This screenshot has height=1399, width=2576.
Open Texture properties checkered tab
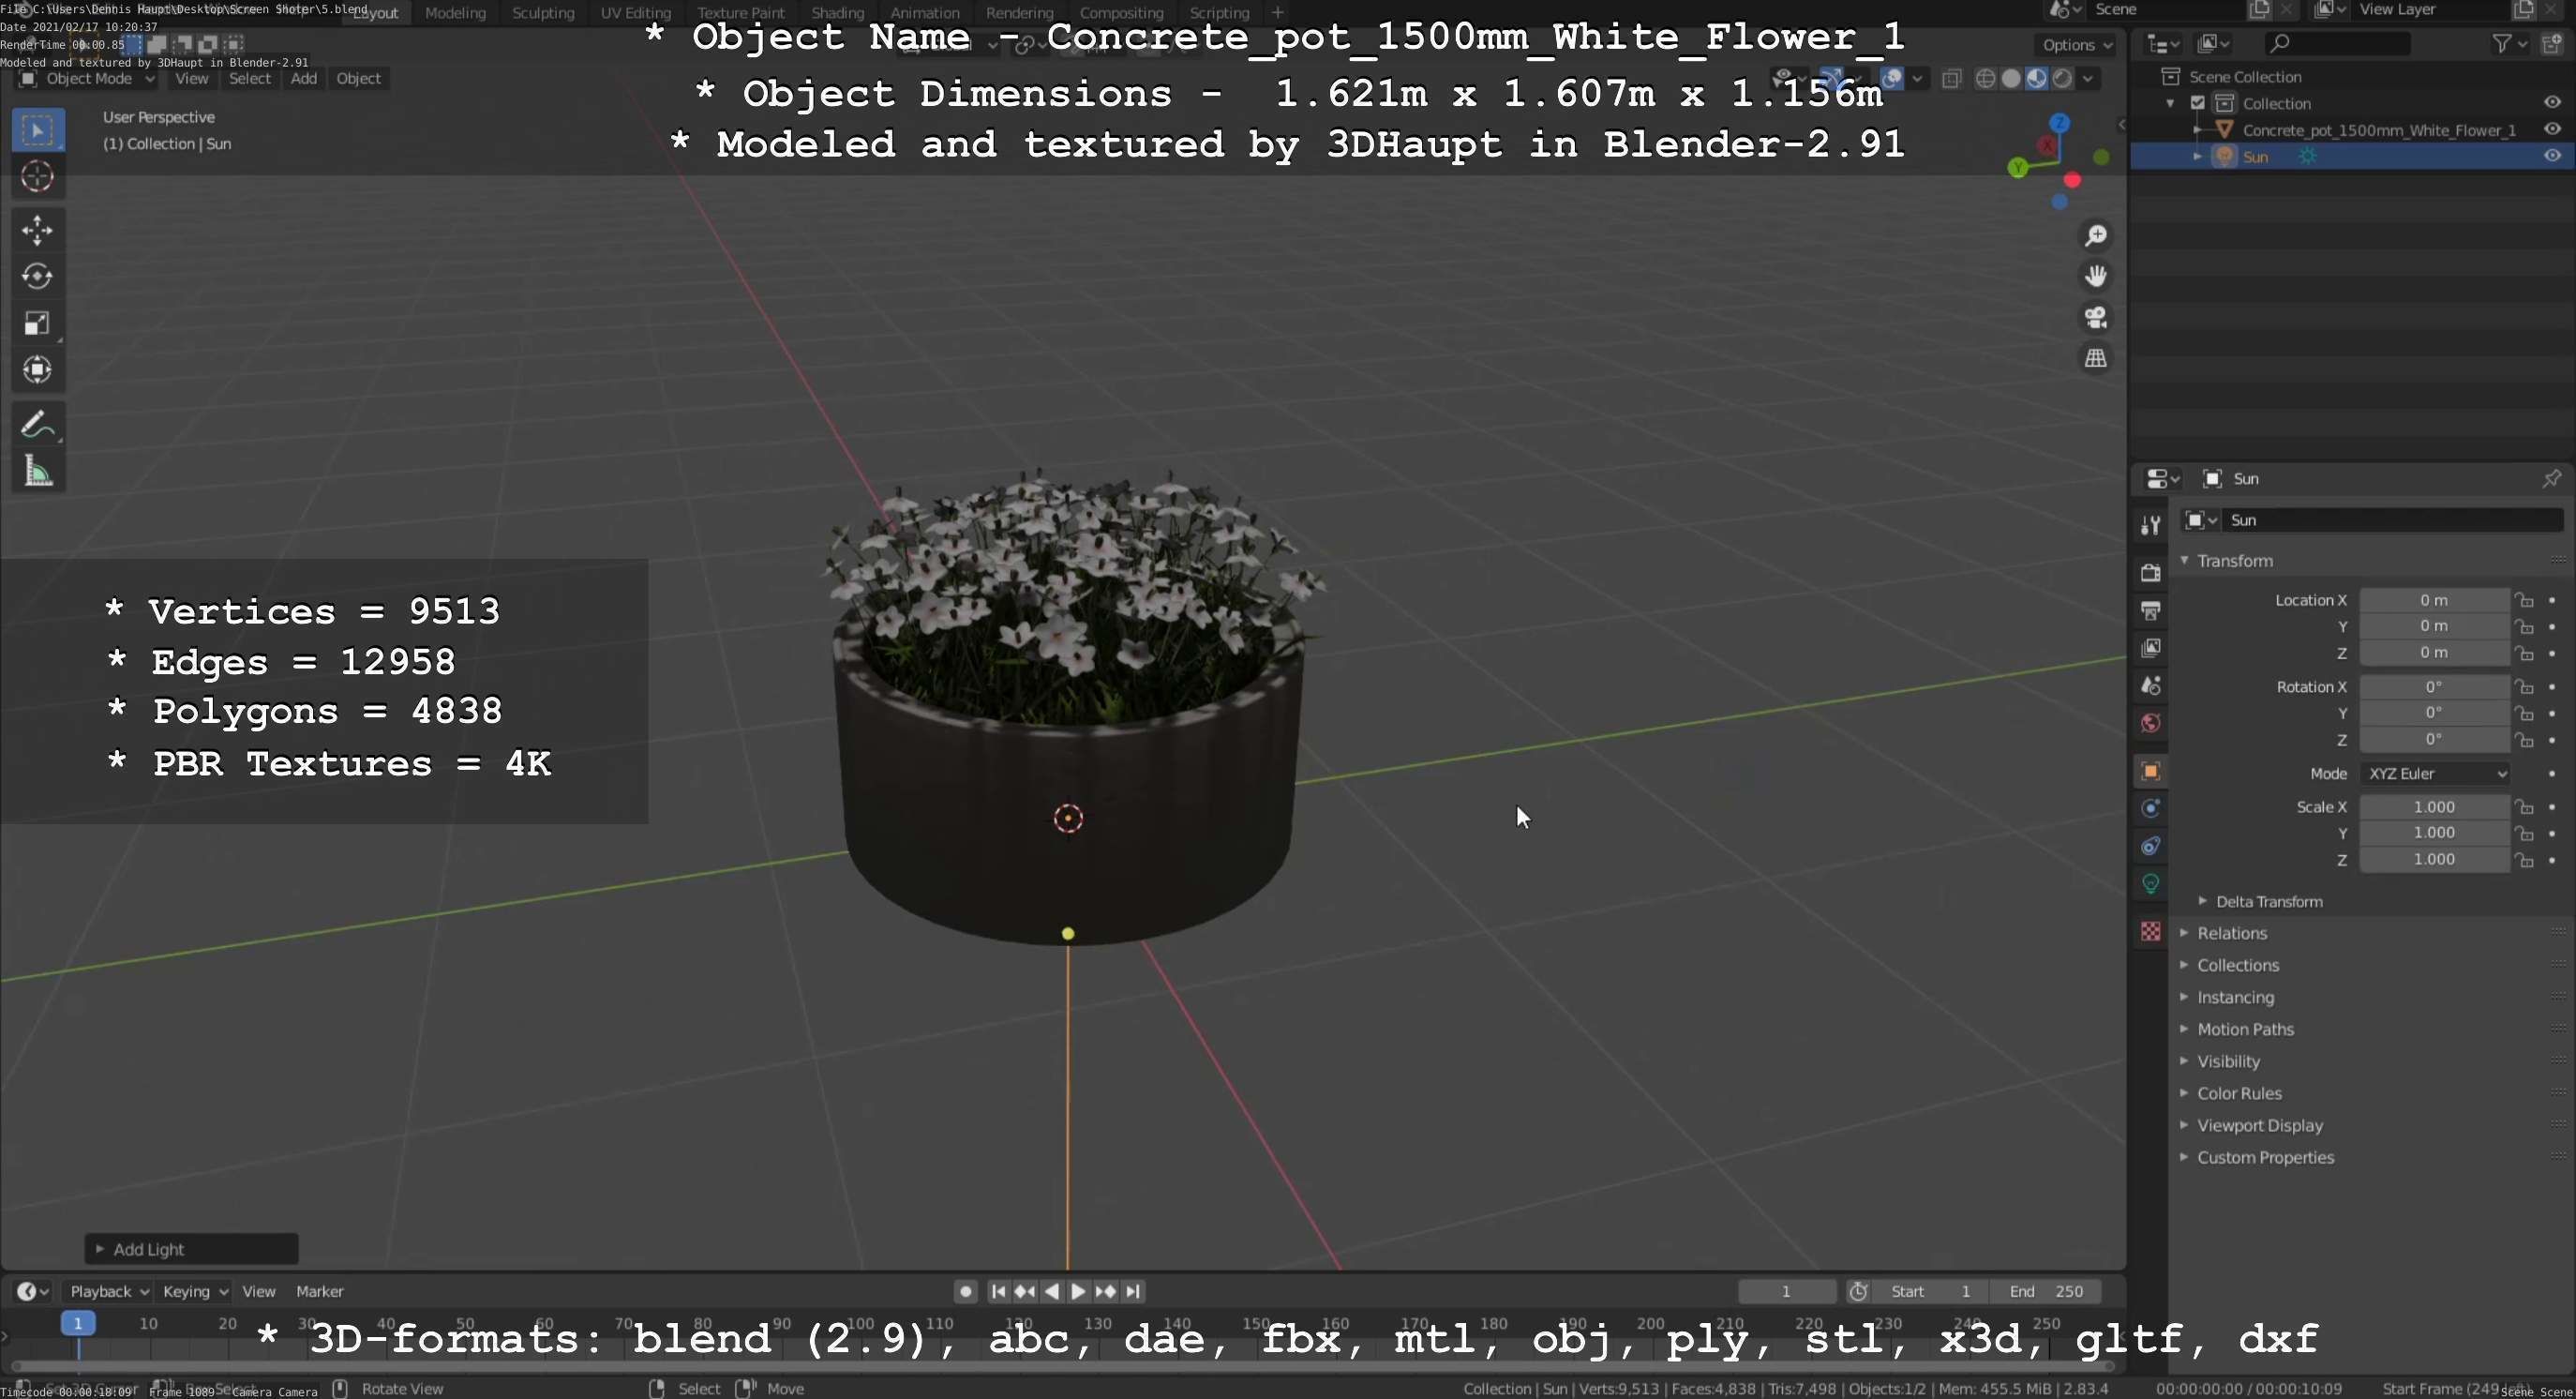[2150, 931]
